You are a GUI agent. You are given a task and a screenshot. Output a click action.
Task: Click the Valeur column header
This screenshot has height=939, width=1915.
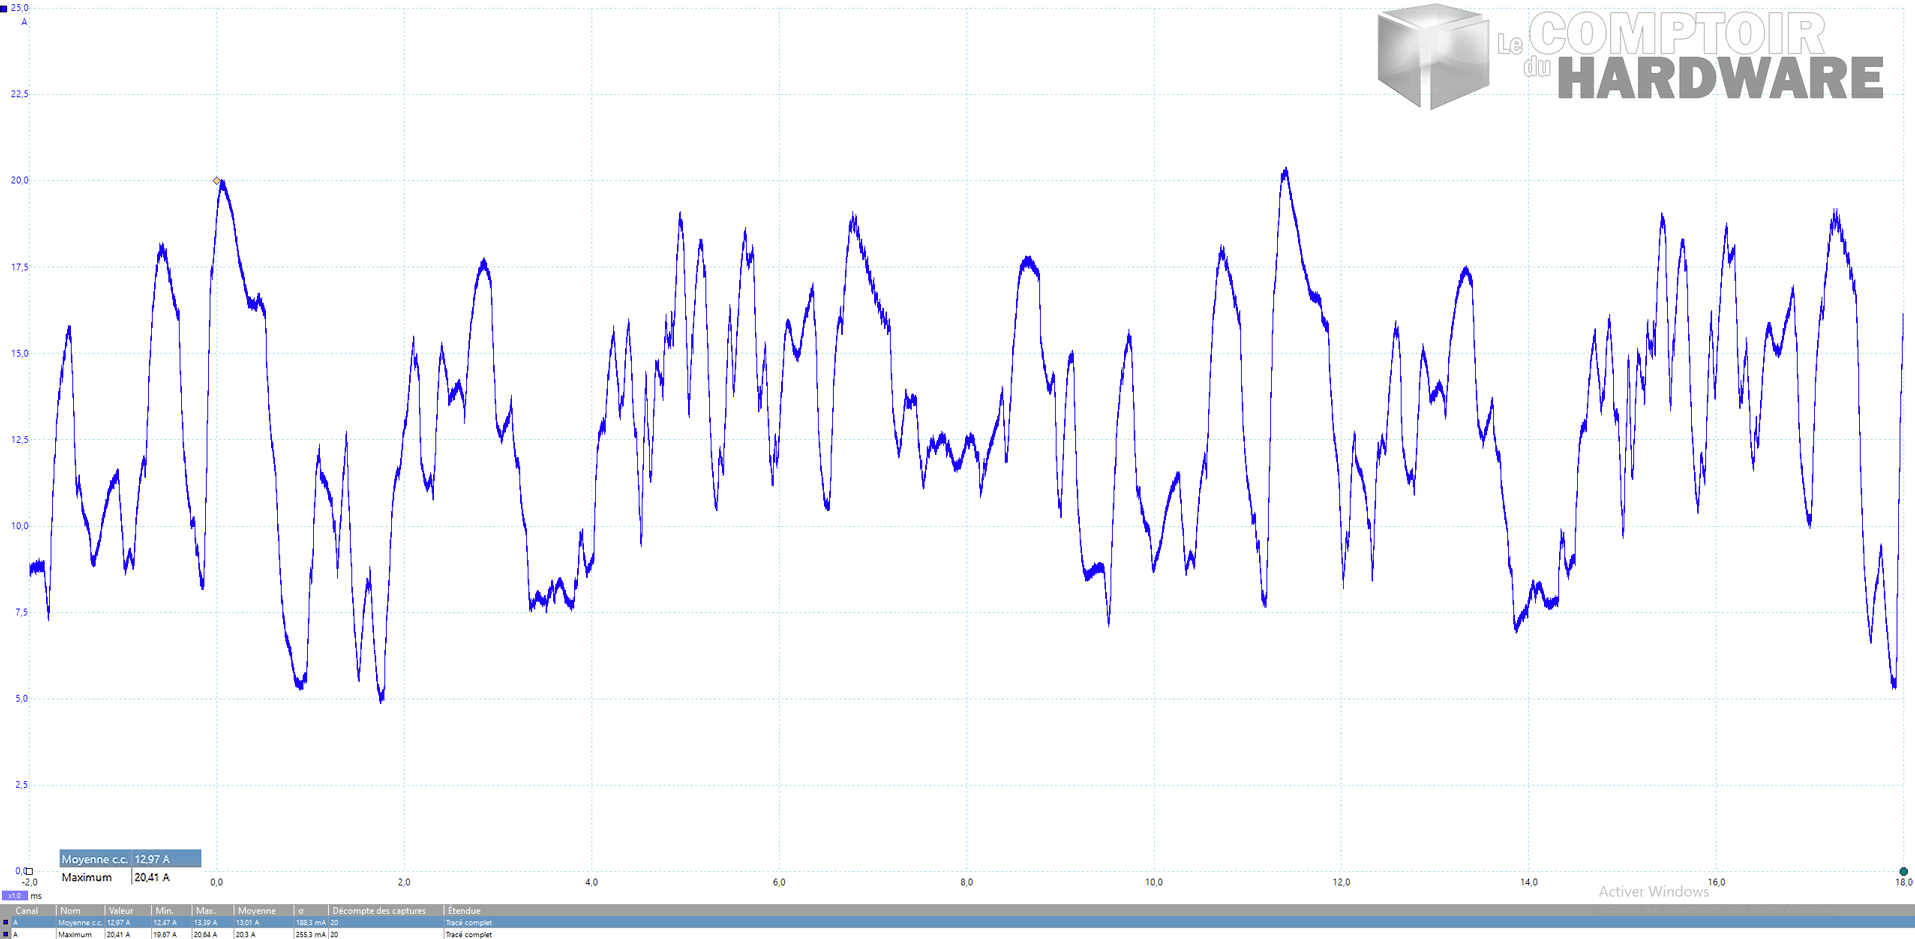point(121,911)
